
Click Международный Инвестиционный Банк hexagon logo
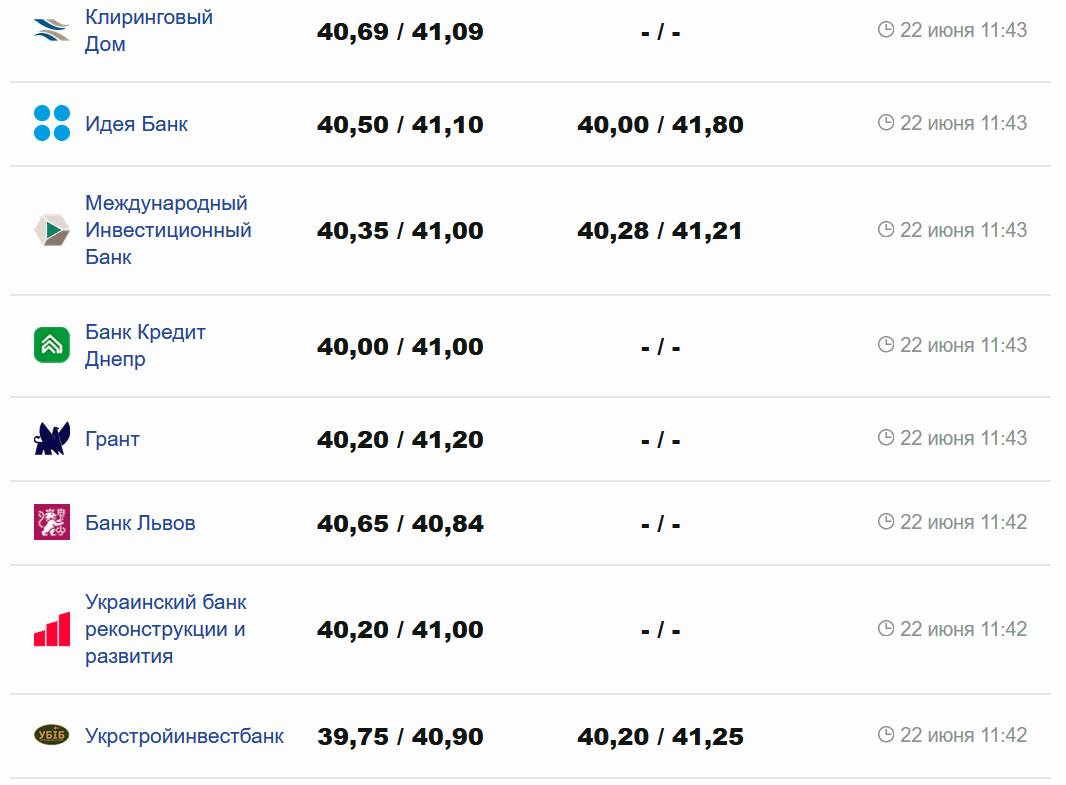52,230
